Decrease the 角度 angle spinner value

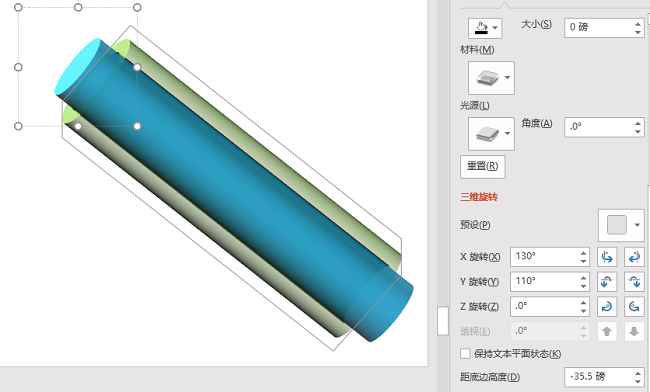pos(638,131)
